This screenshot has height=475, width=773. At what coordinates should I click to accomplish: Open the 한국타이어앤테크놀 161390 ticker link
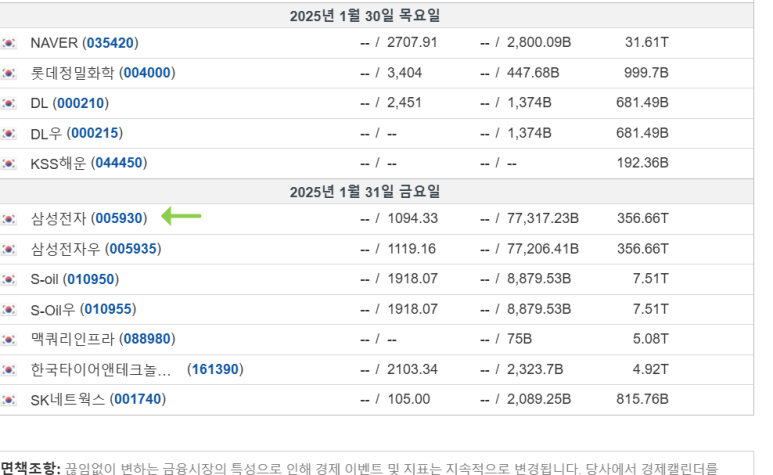point(215,369)
